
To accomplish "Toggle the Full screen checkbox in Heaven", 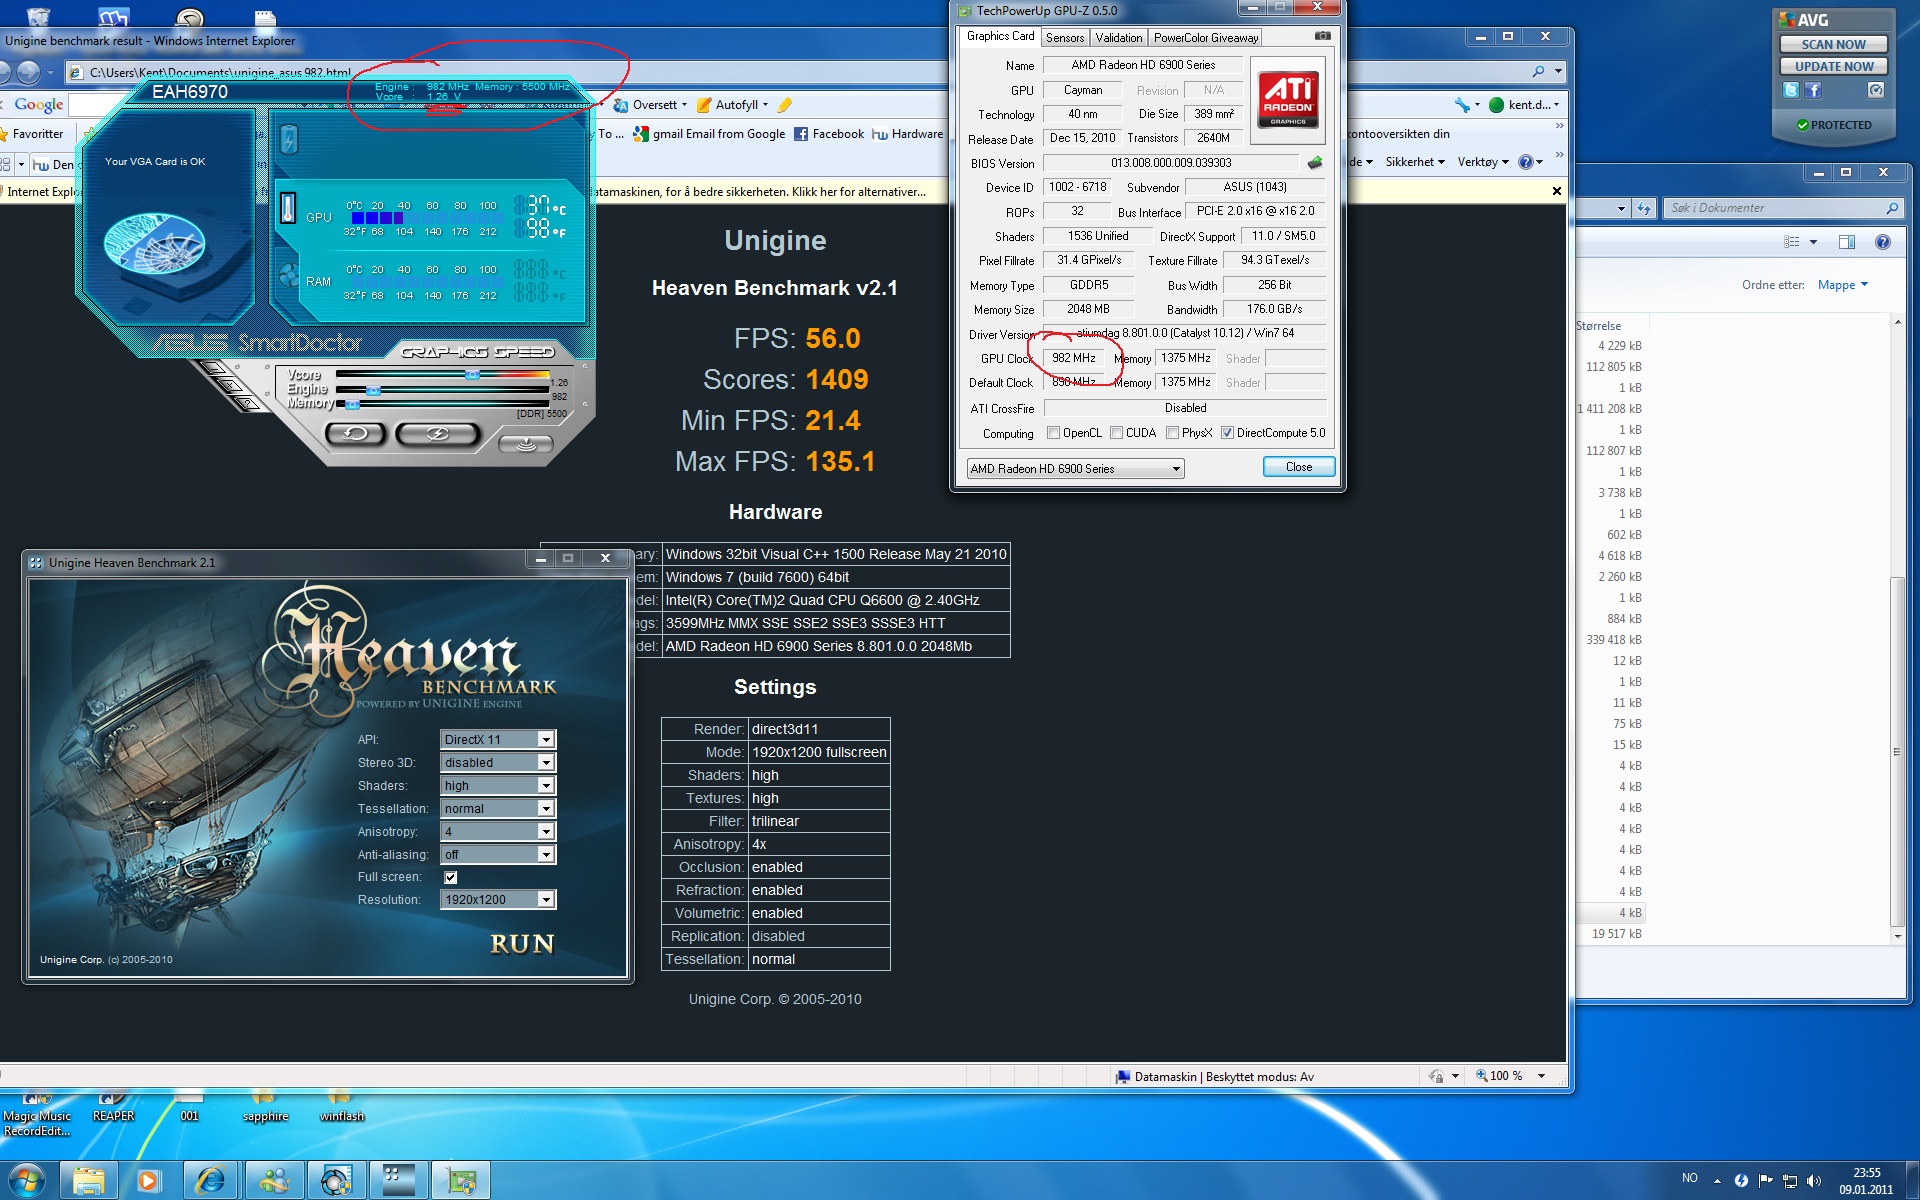I will pyautogui.click(x=451, y=877).
